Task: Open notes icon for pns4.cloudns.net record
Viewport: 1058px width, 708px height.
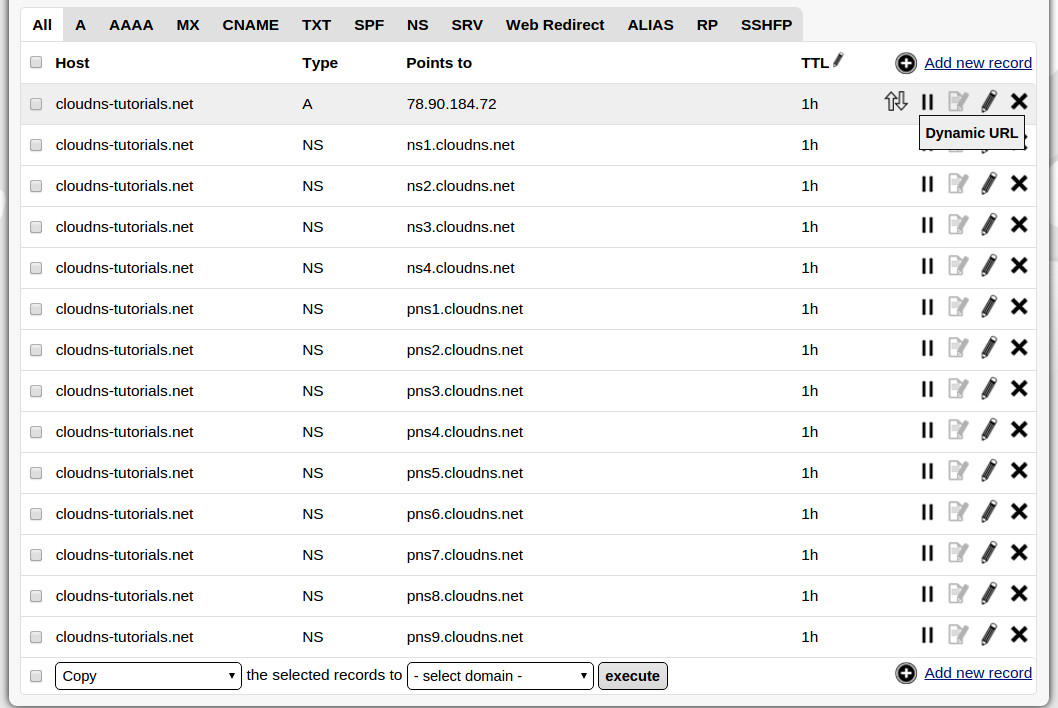Action: point(958,429)
